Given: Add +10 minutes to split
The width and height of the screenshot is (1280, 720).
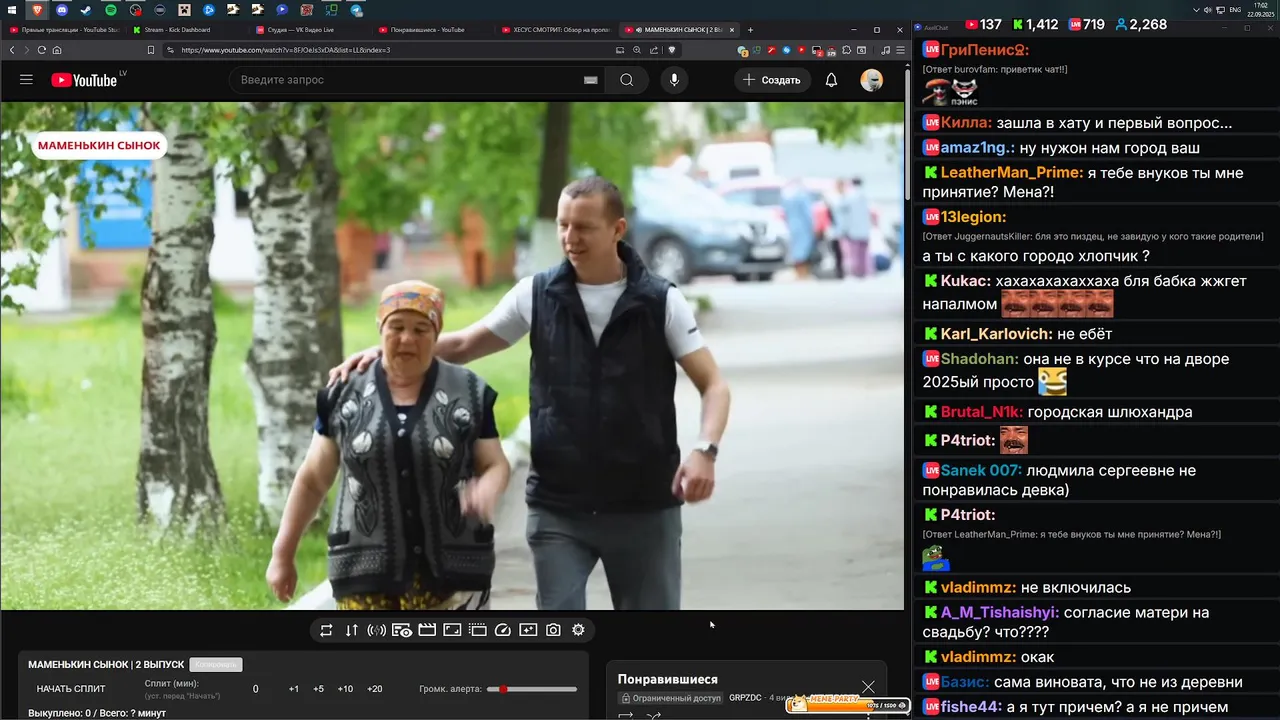Looking at the screenshot, I should 345,689.
